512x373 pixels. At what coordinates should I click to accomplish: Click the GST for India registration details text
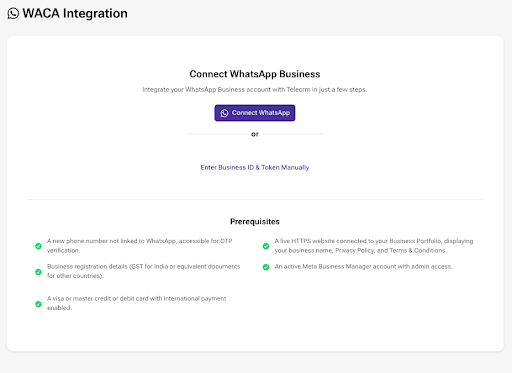[x=144, y=271]
